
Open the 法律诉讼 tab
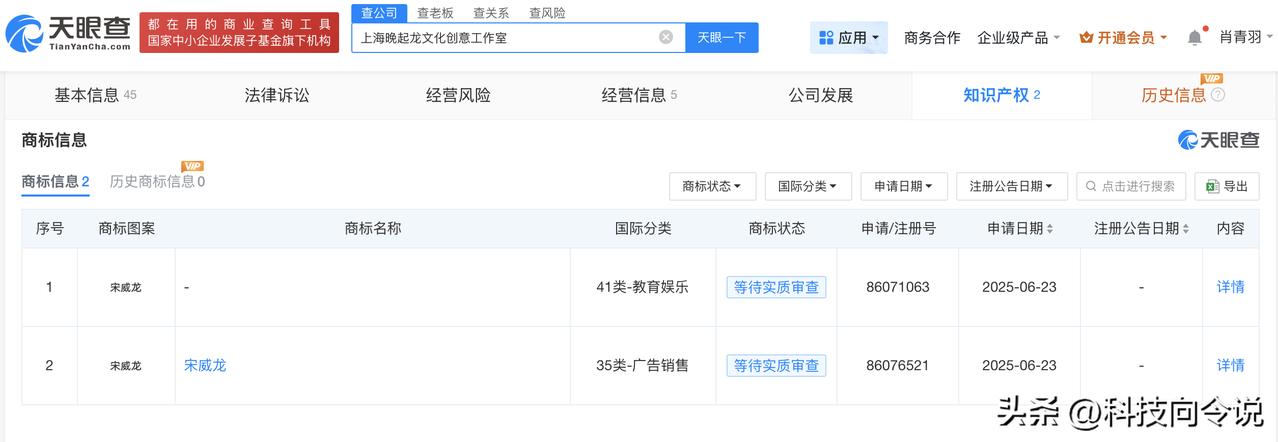pos(277,95)
